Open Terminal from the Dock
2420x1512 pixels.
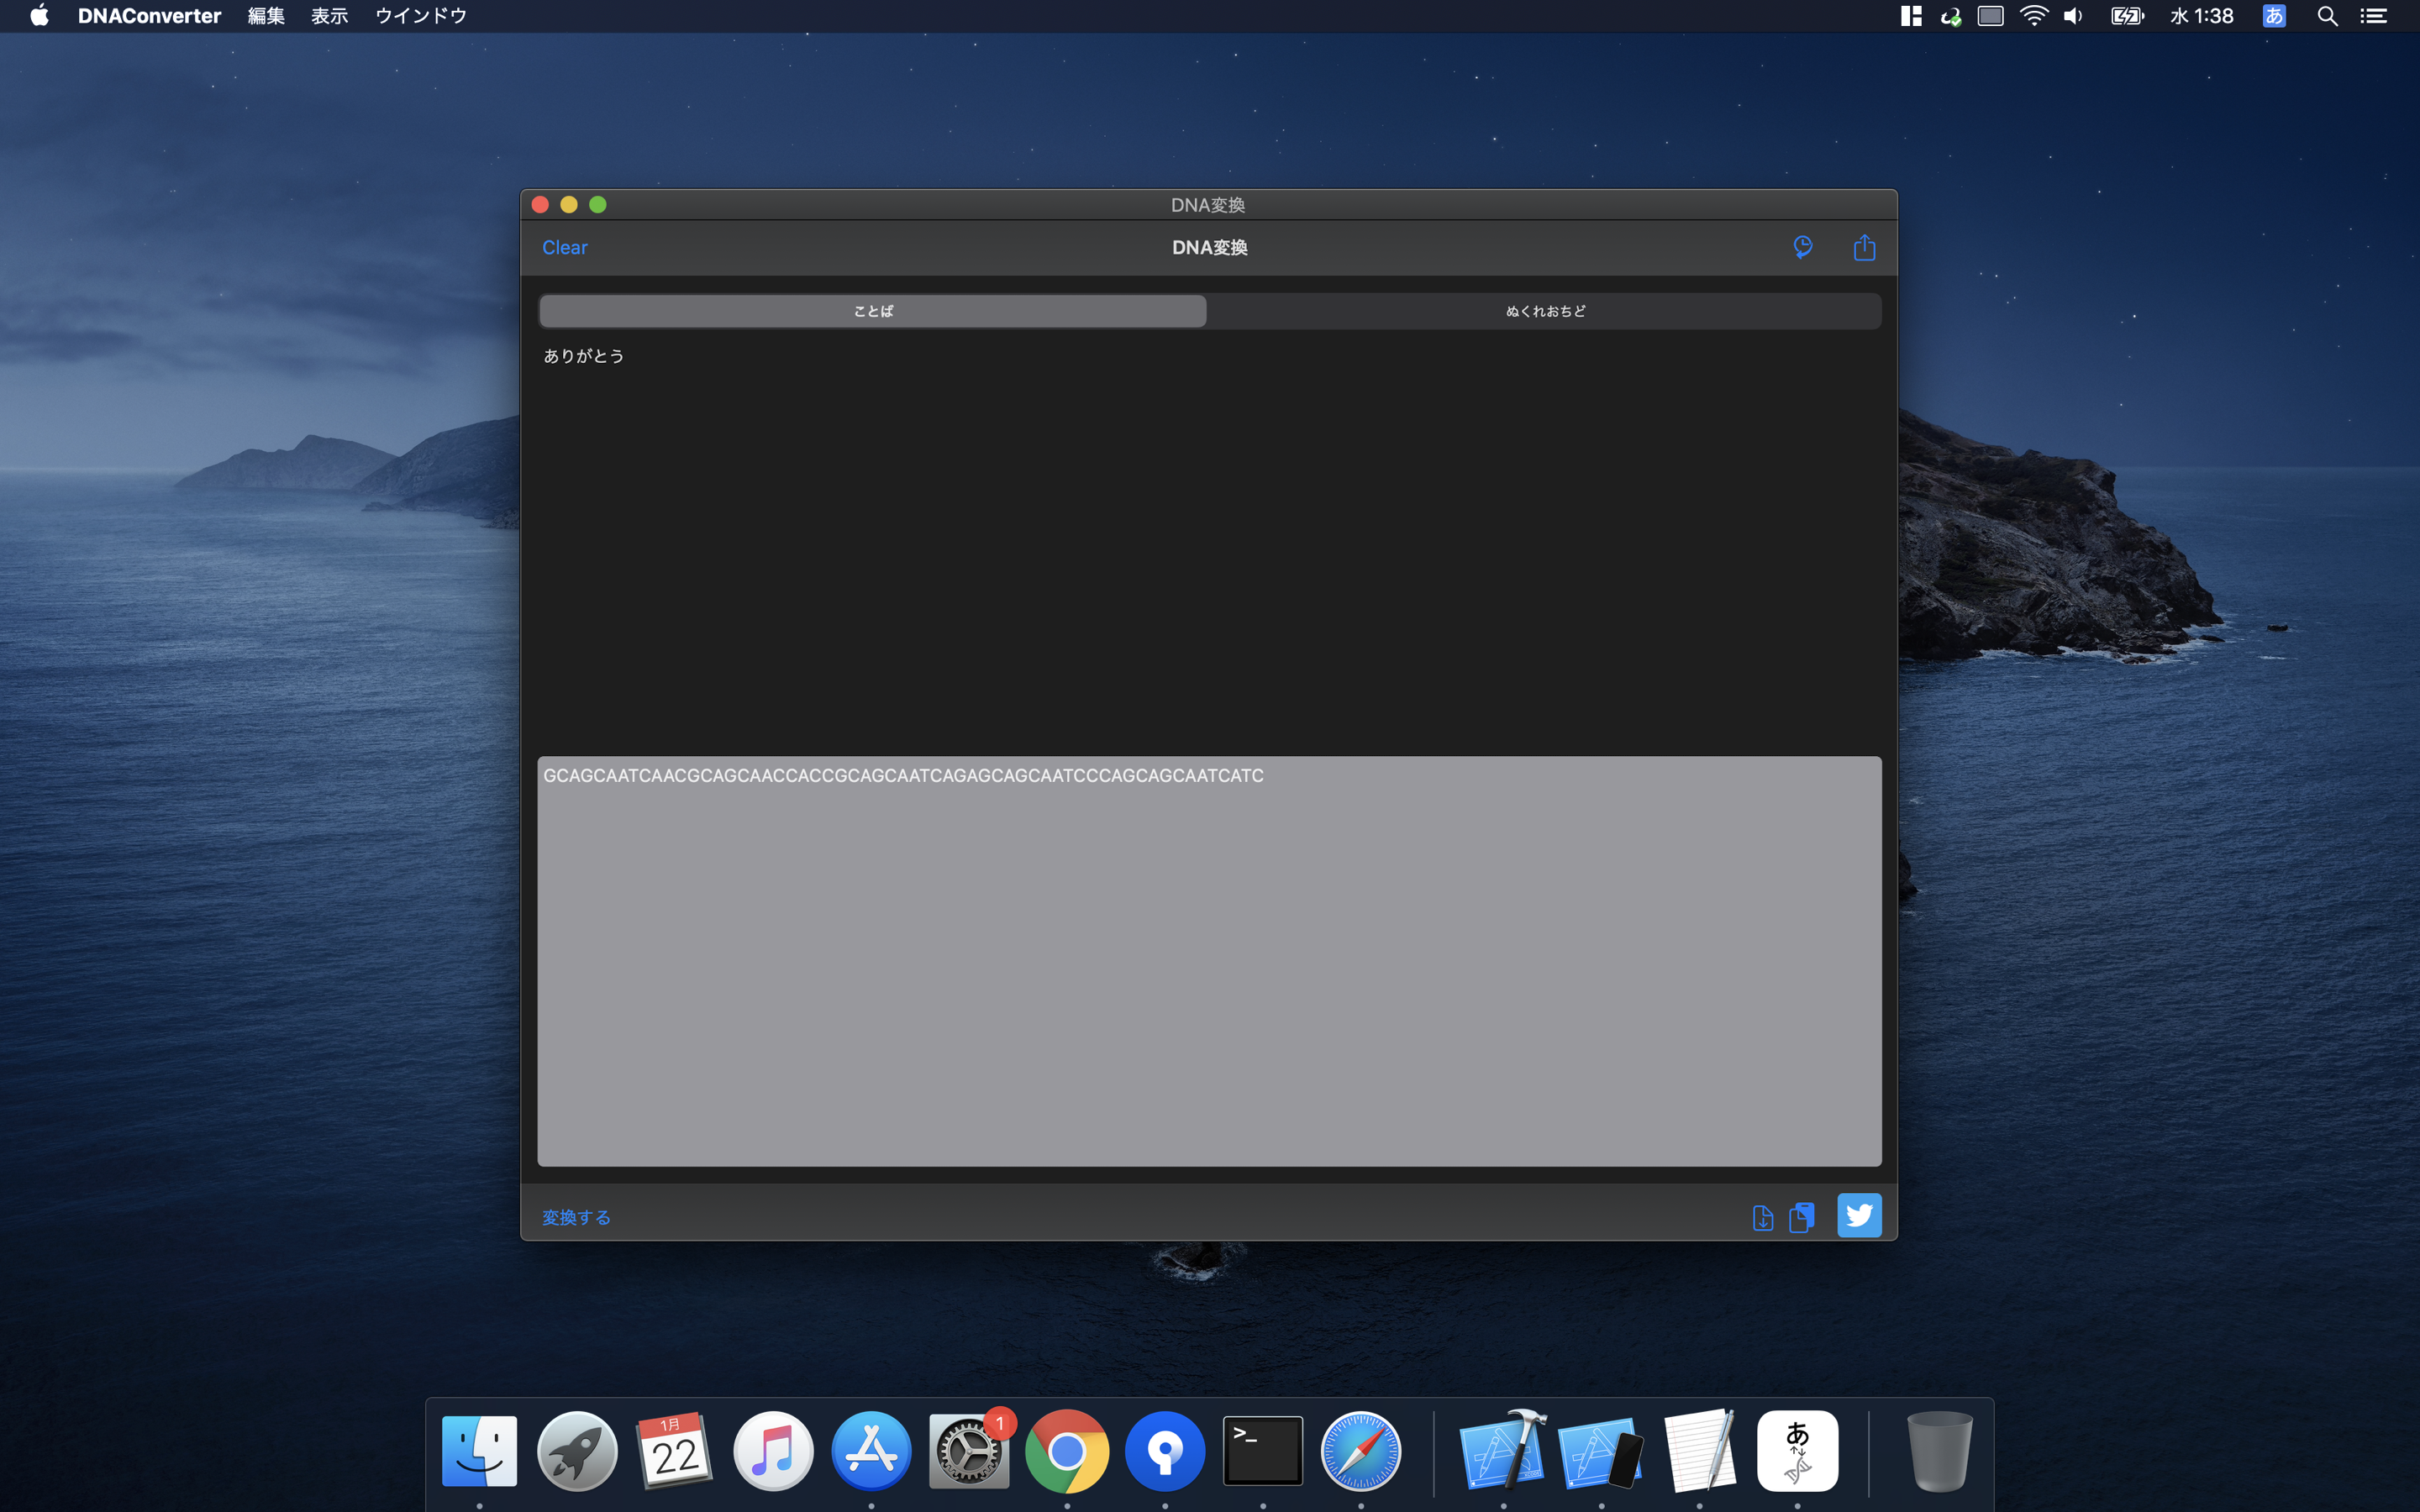tap(1262, 1450)
